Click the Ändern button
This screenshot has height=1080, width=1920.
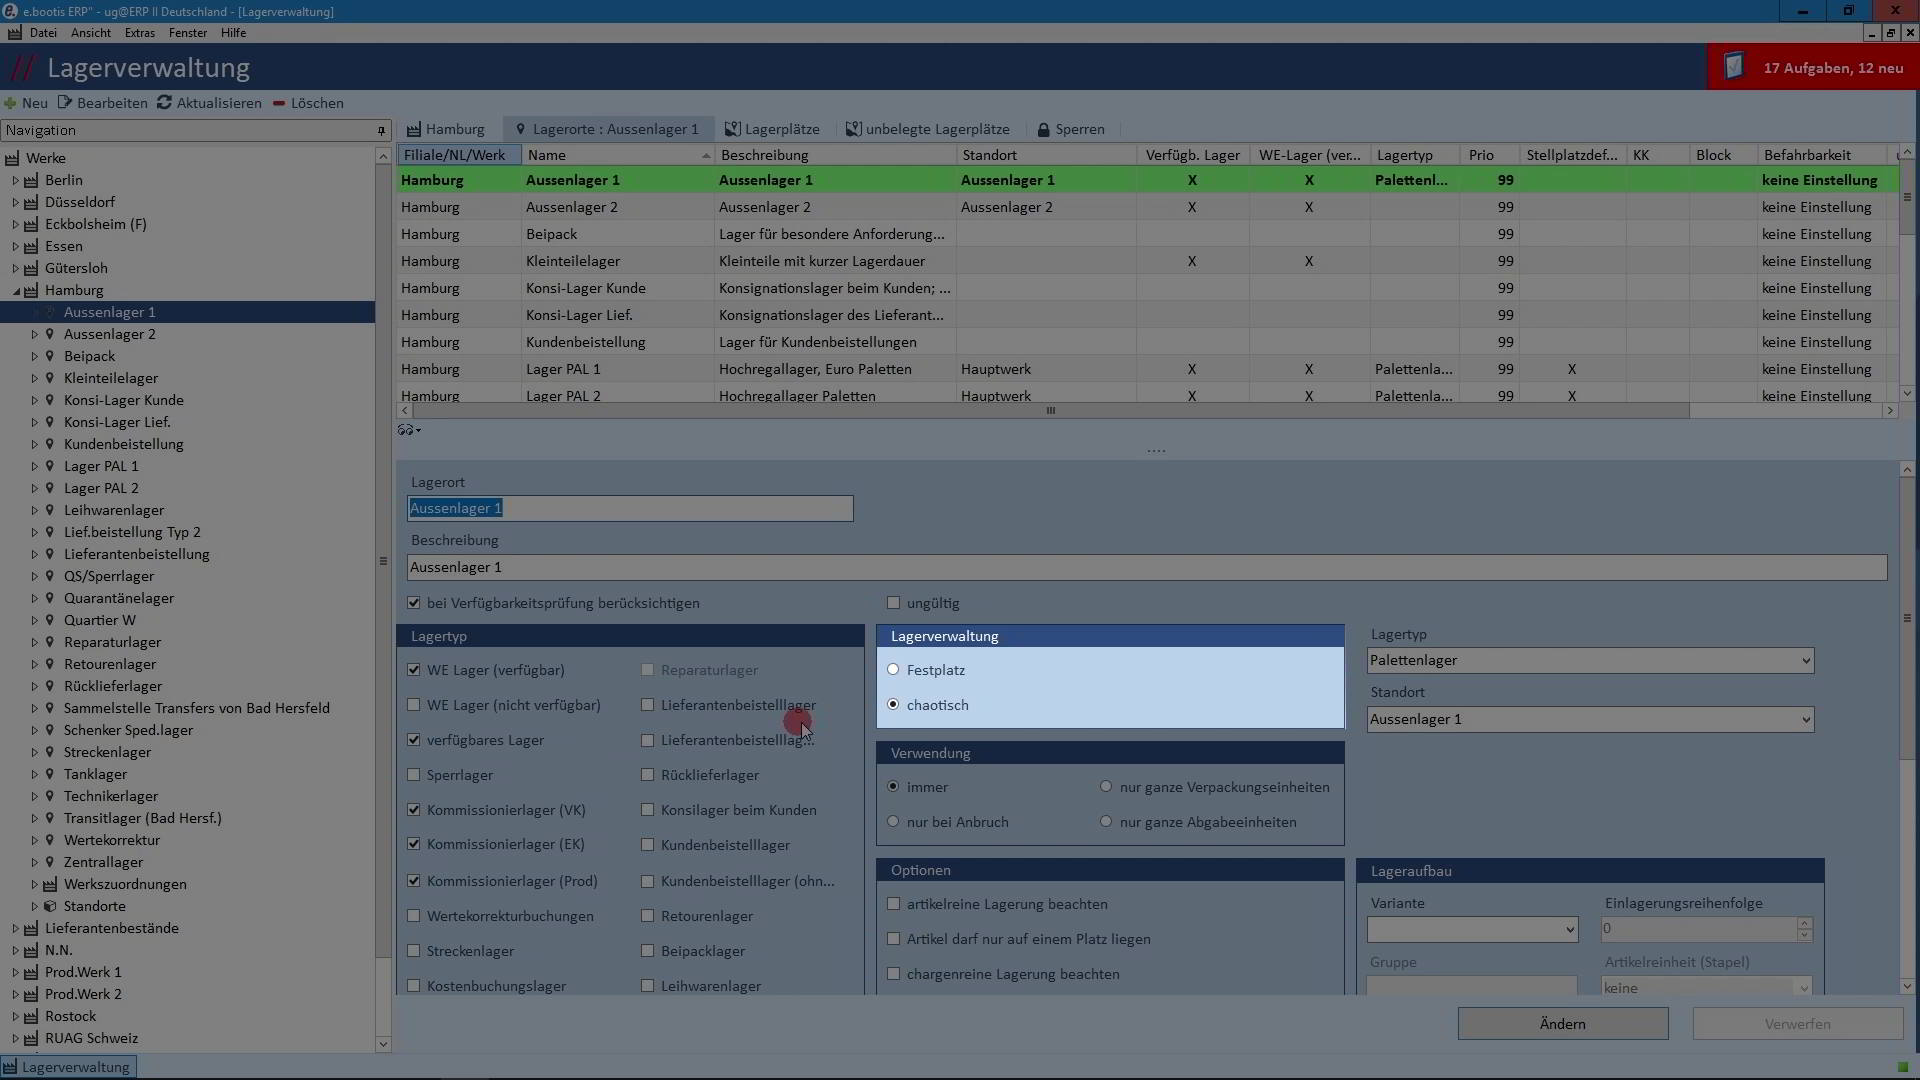coord(1563,1024)
